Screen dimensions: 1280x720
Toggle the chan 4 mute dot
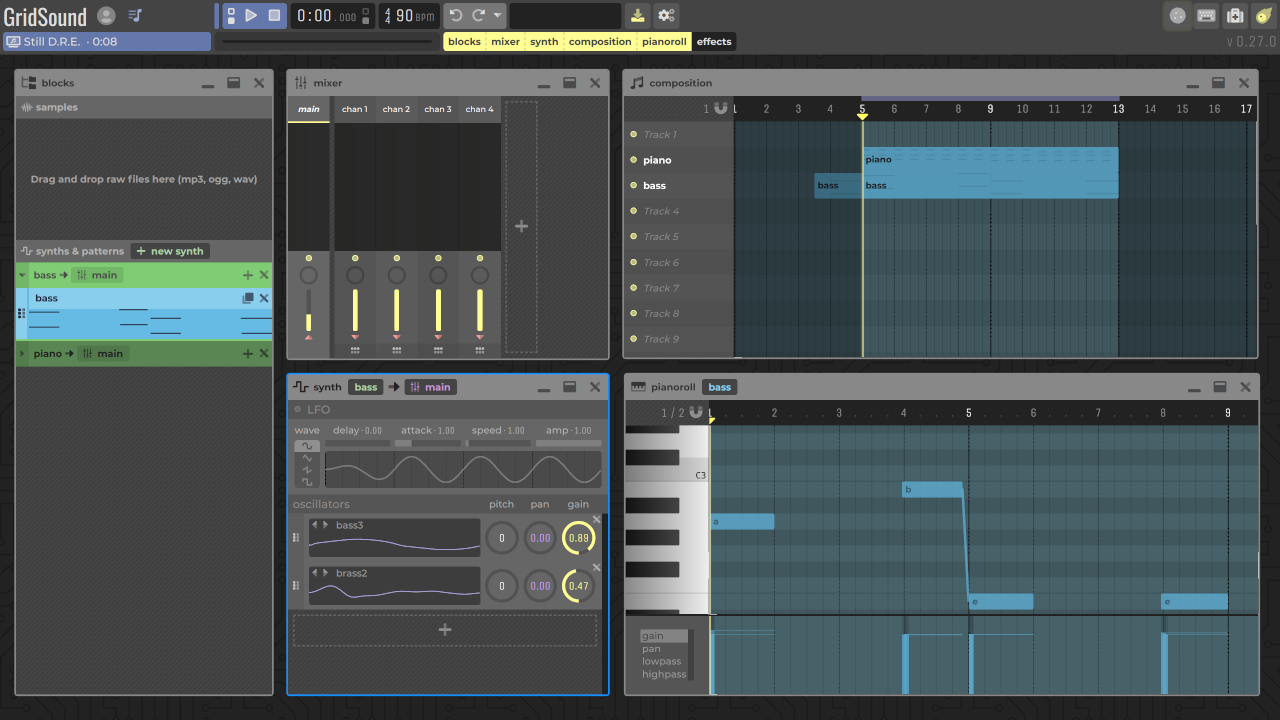coord(480,258)
